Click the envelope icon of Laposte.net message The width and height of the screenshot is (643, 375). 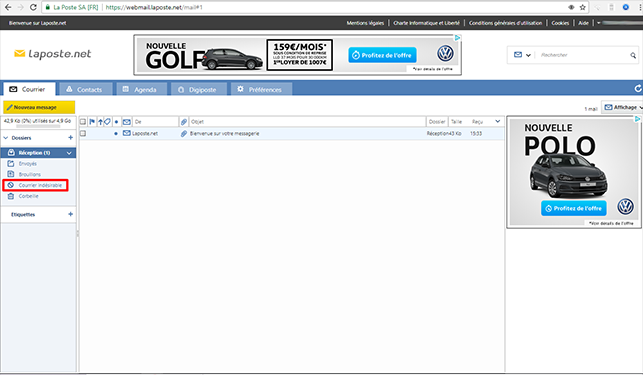point(127,133)
